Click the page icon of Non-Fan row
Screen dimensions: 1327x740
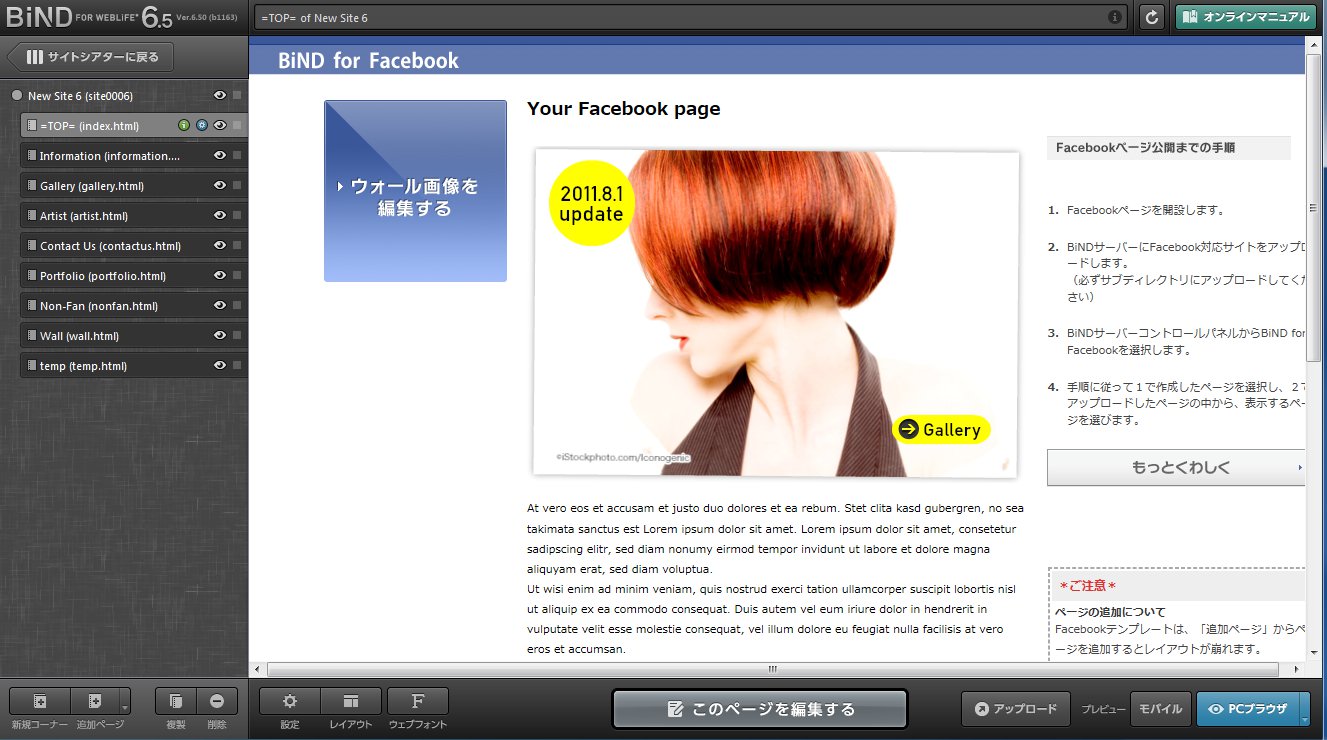(32, 305)
